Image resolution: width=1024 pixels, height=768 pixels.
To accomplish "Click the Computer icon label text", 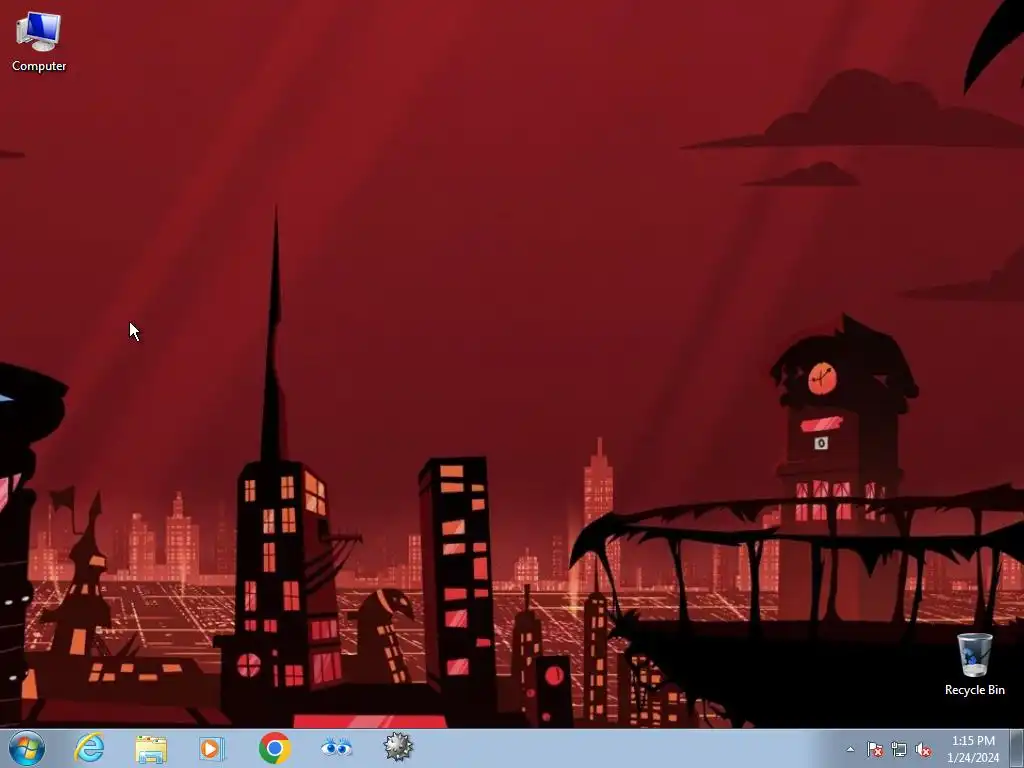I will click(39, 66).
